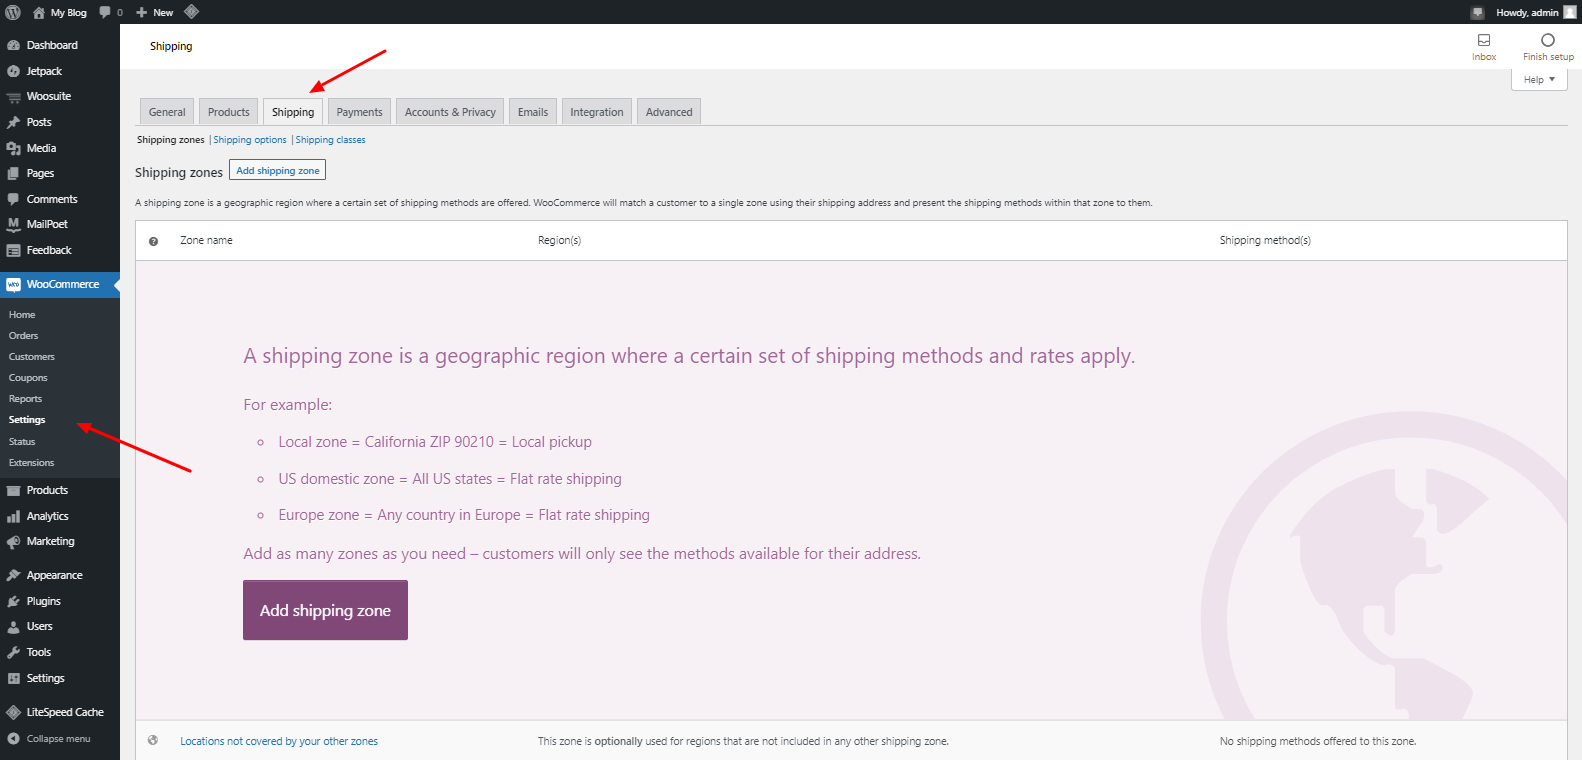Click the admin avatar in top bar
The image size is (1582, 760).
(x=1570, y=12)
